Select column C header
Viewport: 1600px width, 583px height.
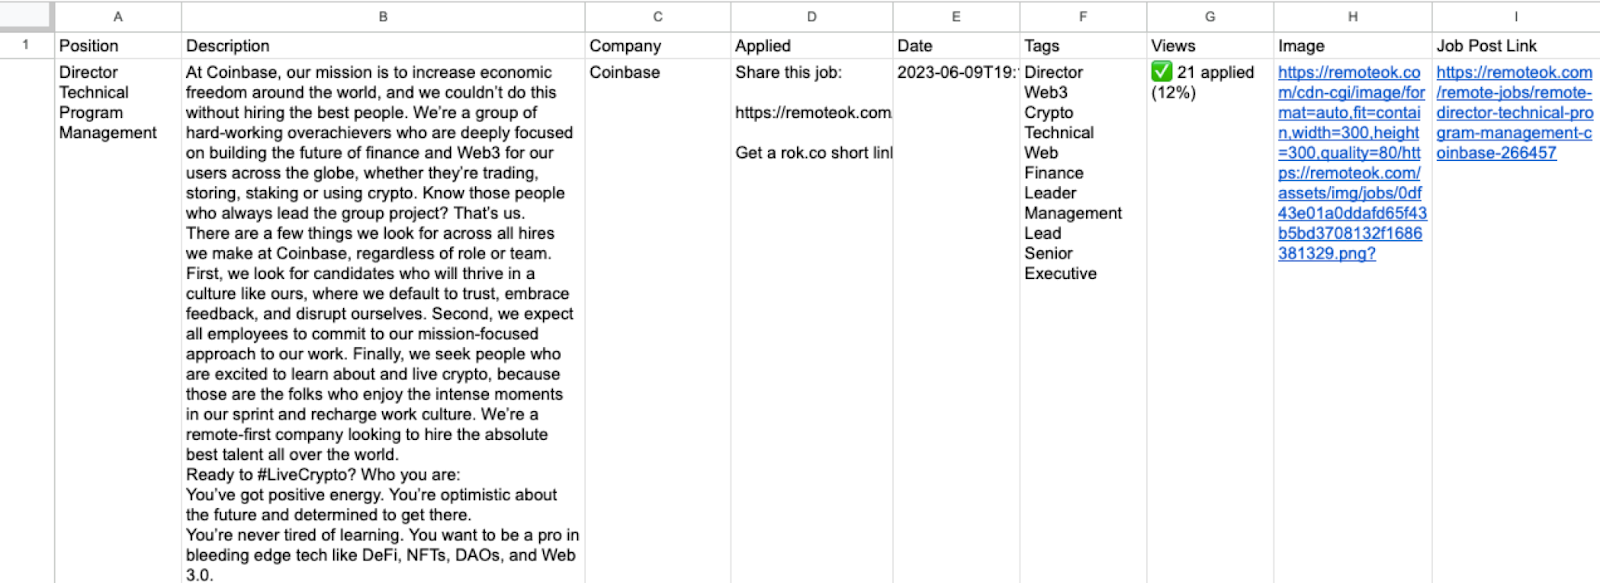(x=657, y=16)
